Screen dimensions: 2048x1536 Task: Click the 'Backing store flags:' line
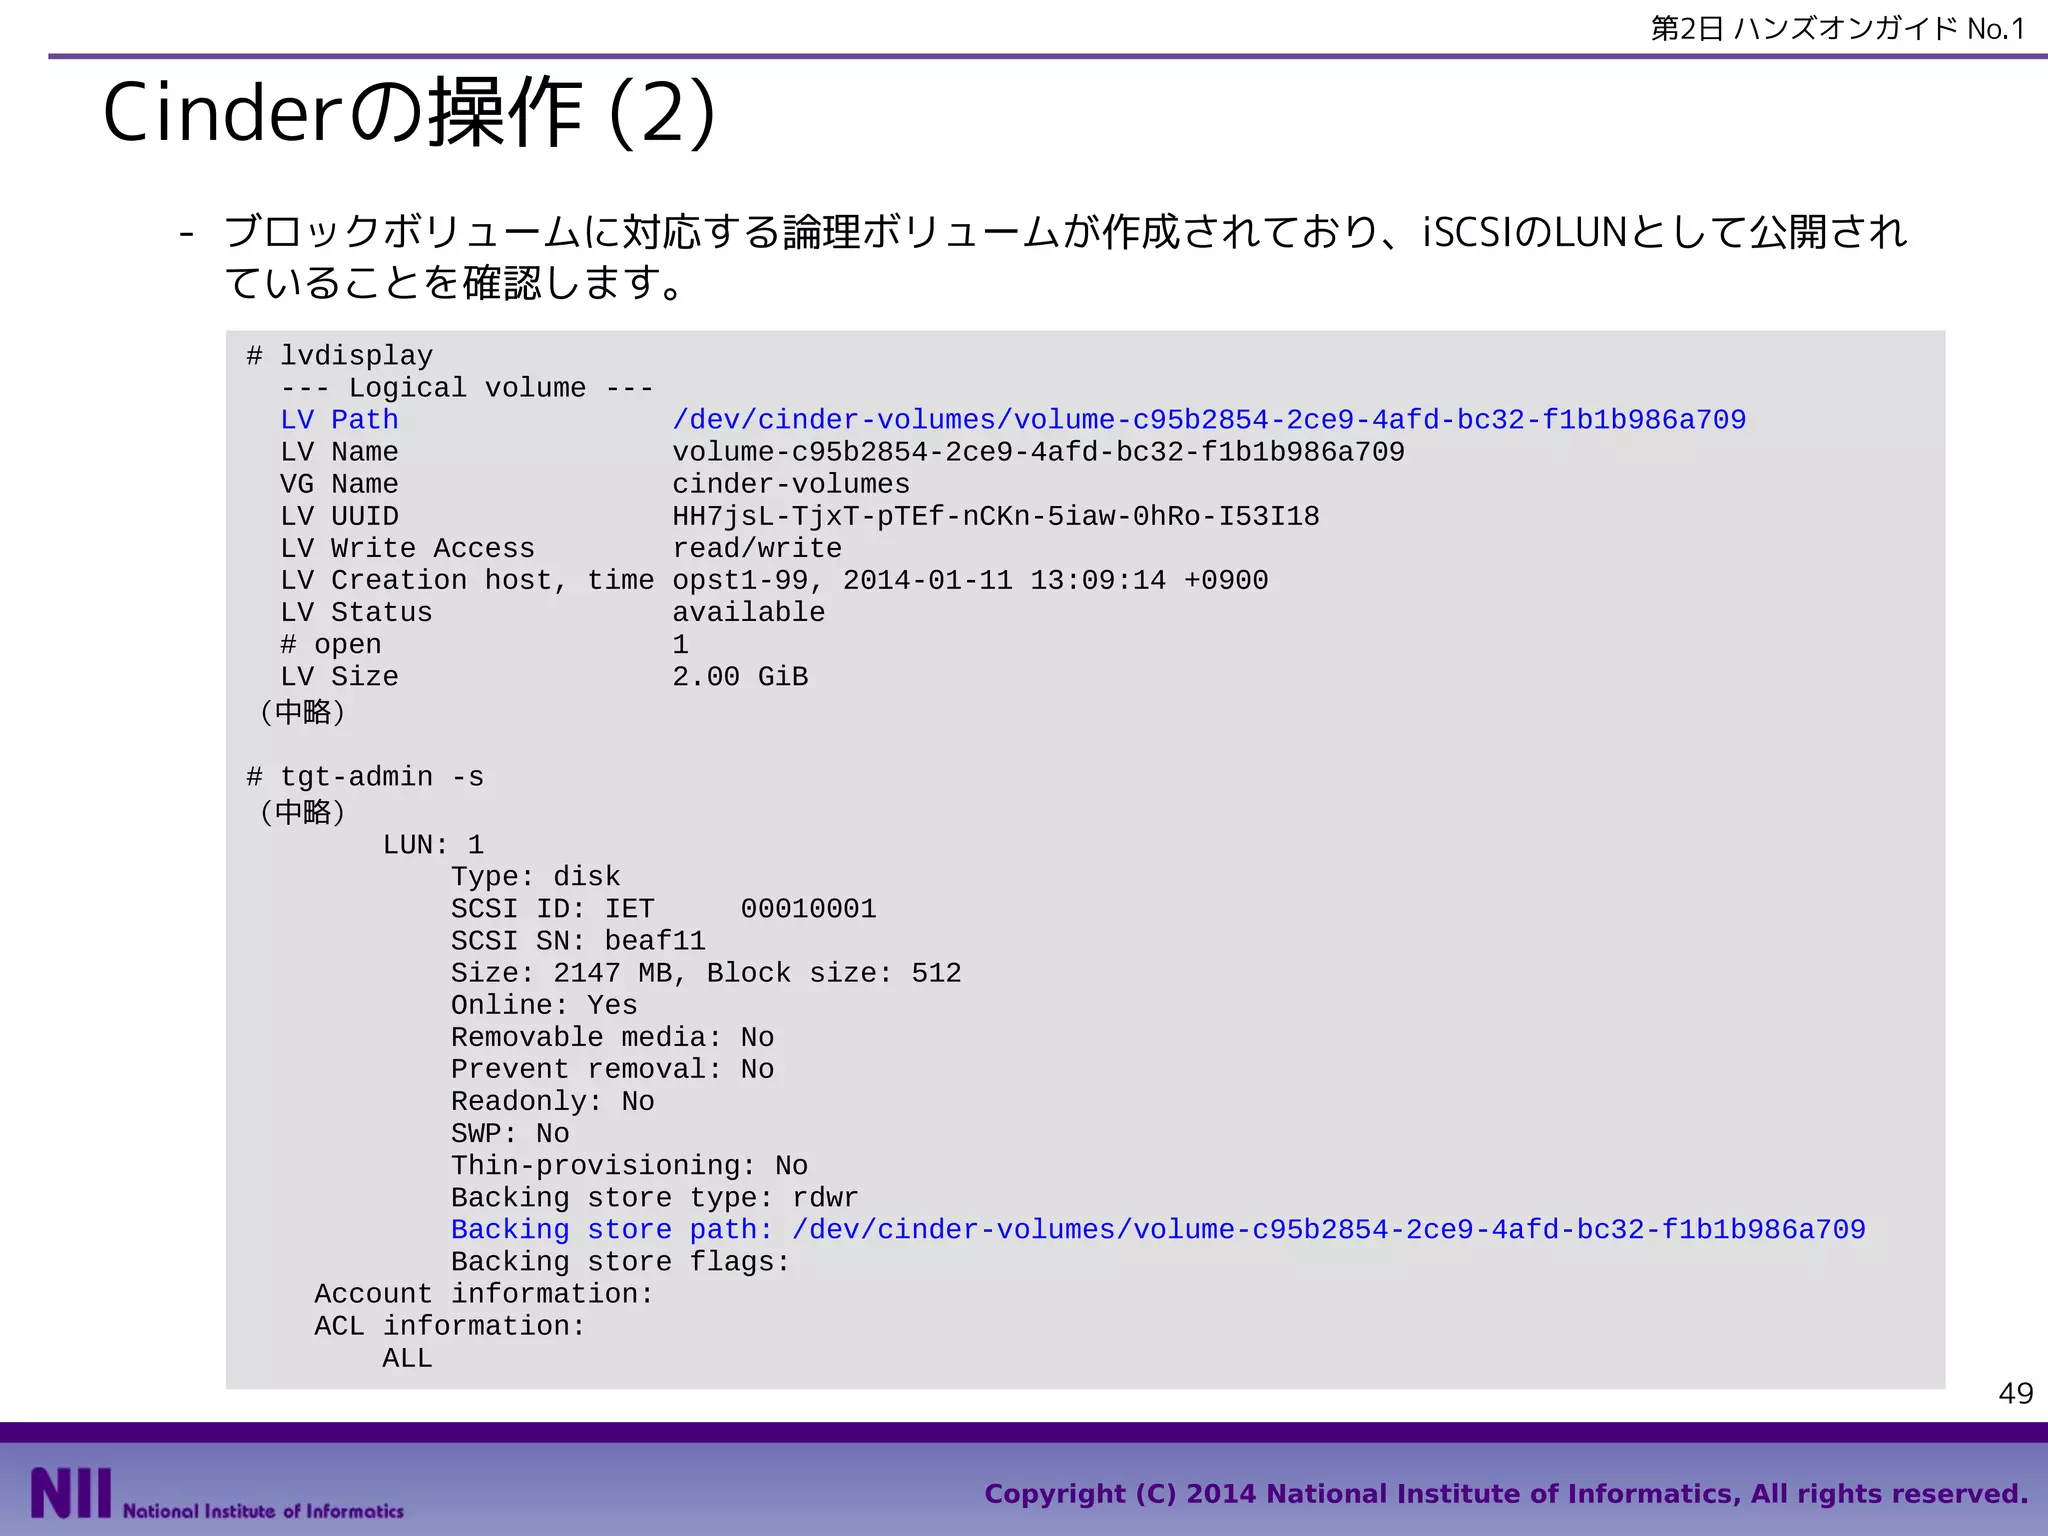pyautogui.click(x=620, y=1262)
